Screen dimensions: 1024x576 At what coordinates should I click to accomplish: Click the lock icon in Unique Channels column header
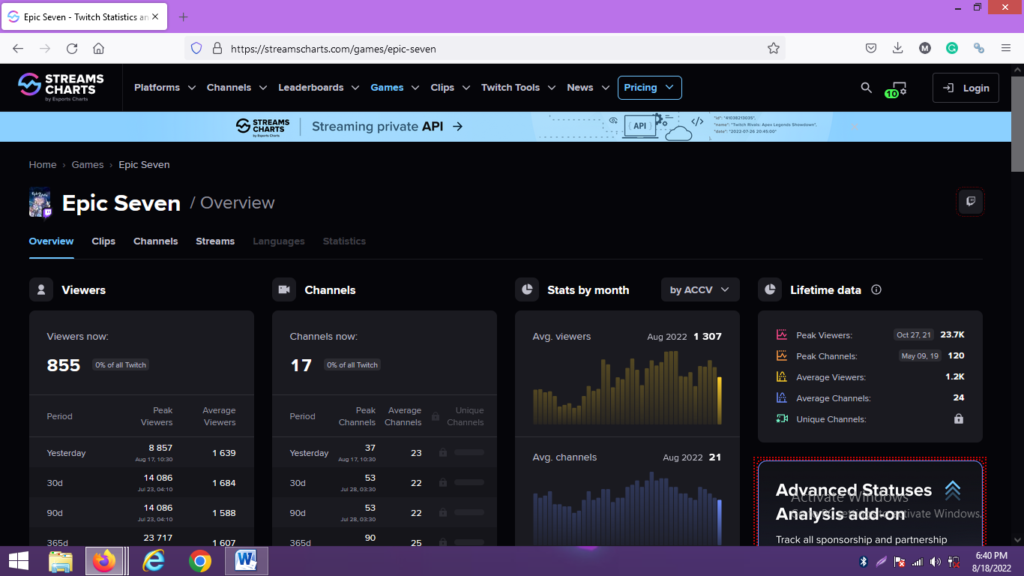[x=436, y=417]
